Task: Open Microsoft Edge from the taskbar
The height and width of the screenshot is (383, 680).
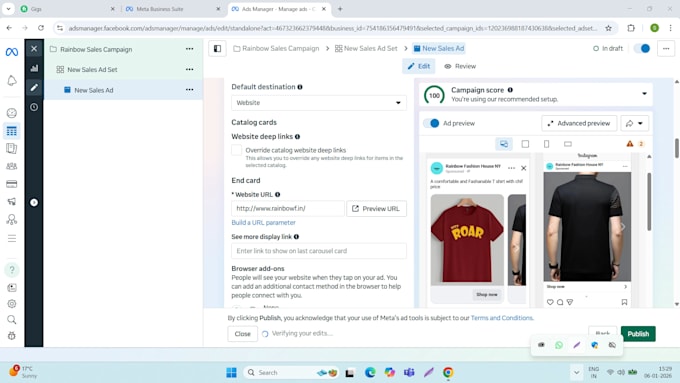Action: point(370,372)
